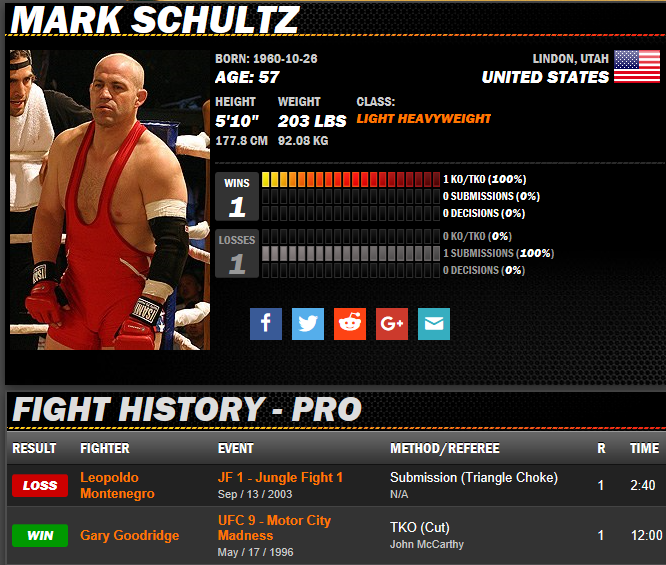Share profile on Reddit
The height and width of the screenshot is (565, 666).
coord(350,324)
